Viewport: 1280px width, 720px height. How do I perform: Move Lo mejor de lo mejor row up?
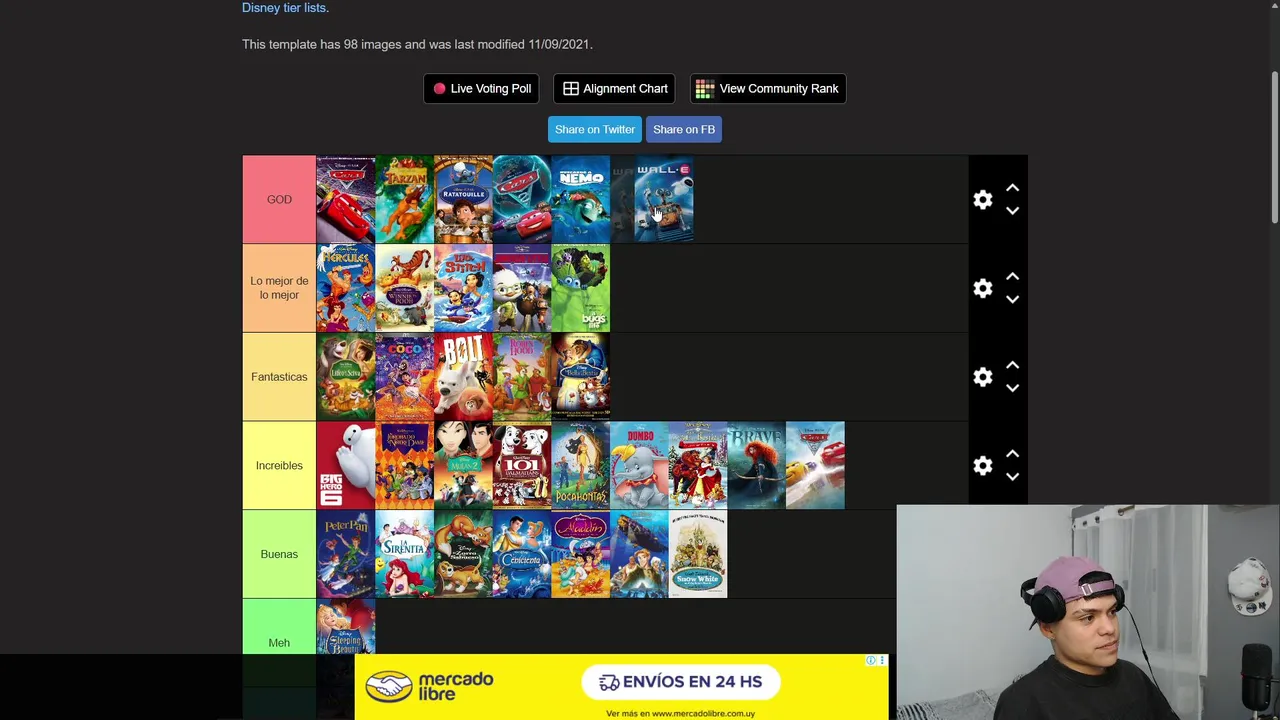[x=1012, y=276]
